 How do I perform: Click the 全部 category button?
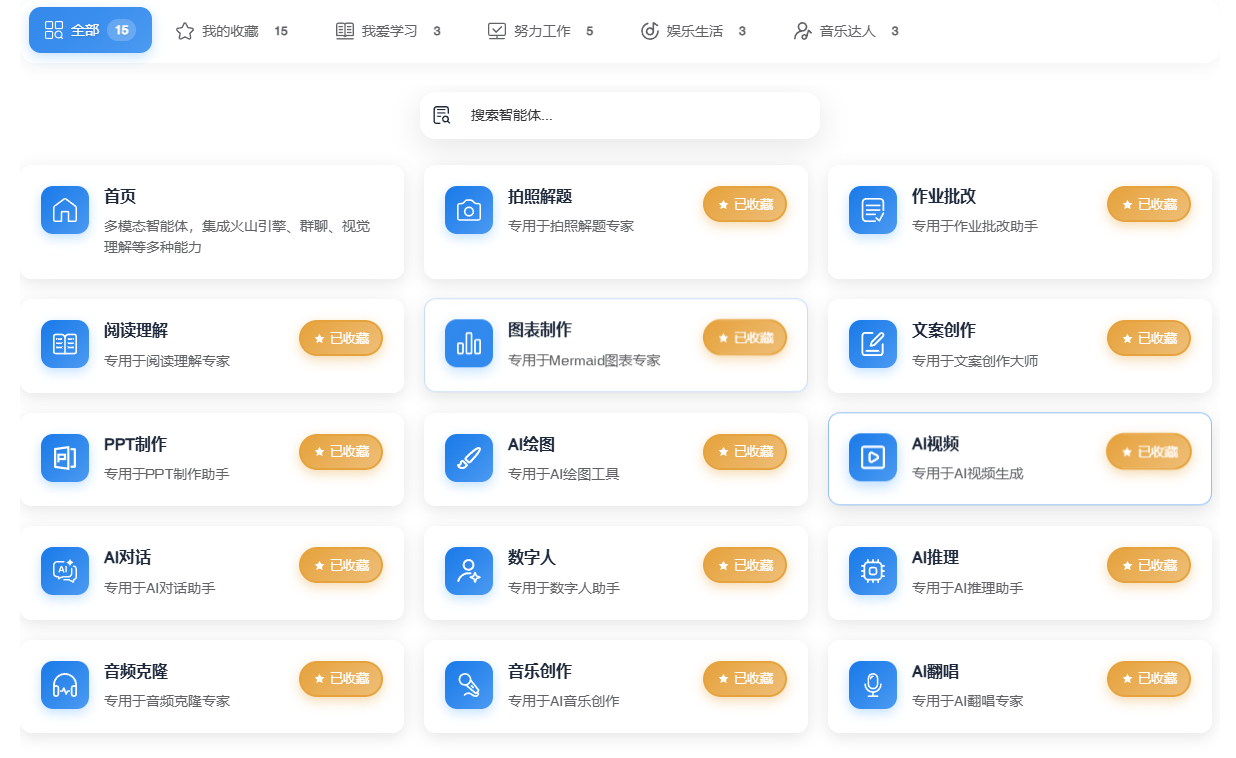pyautogui.click(x=90, y=30)
